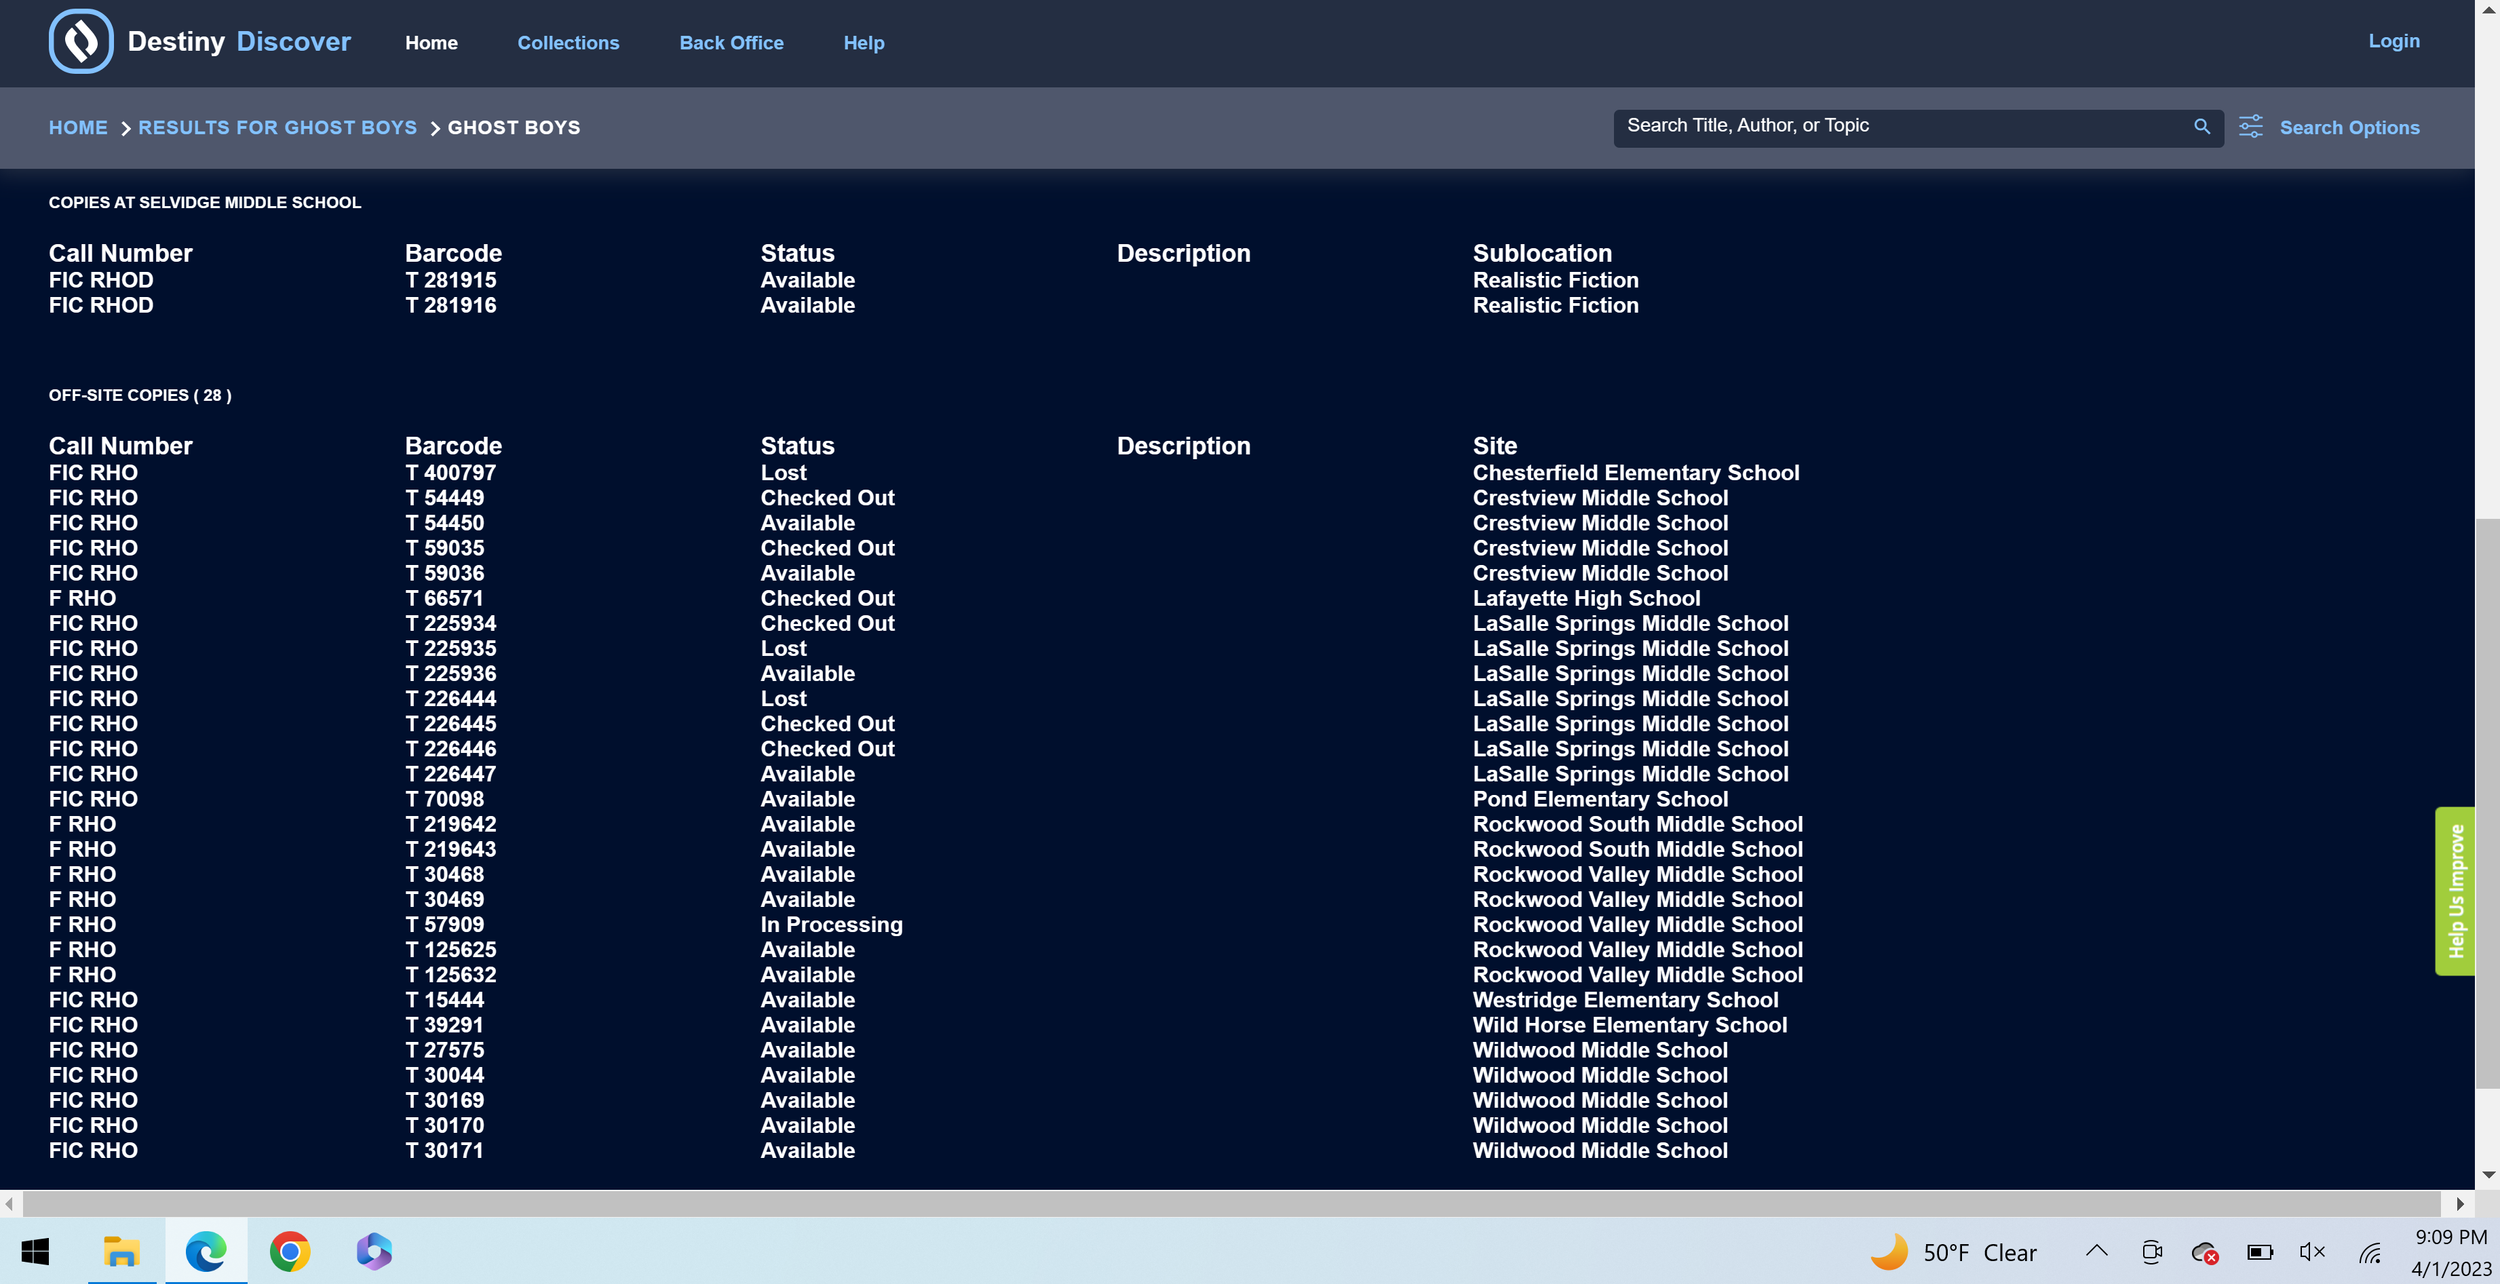Open the Windows Start menu
Viewport: 2500px width, 1284px height.
35,1252
